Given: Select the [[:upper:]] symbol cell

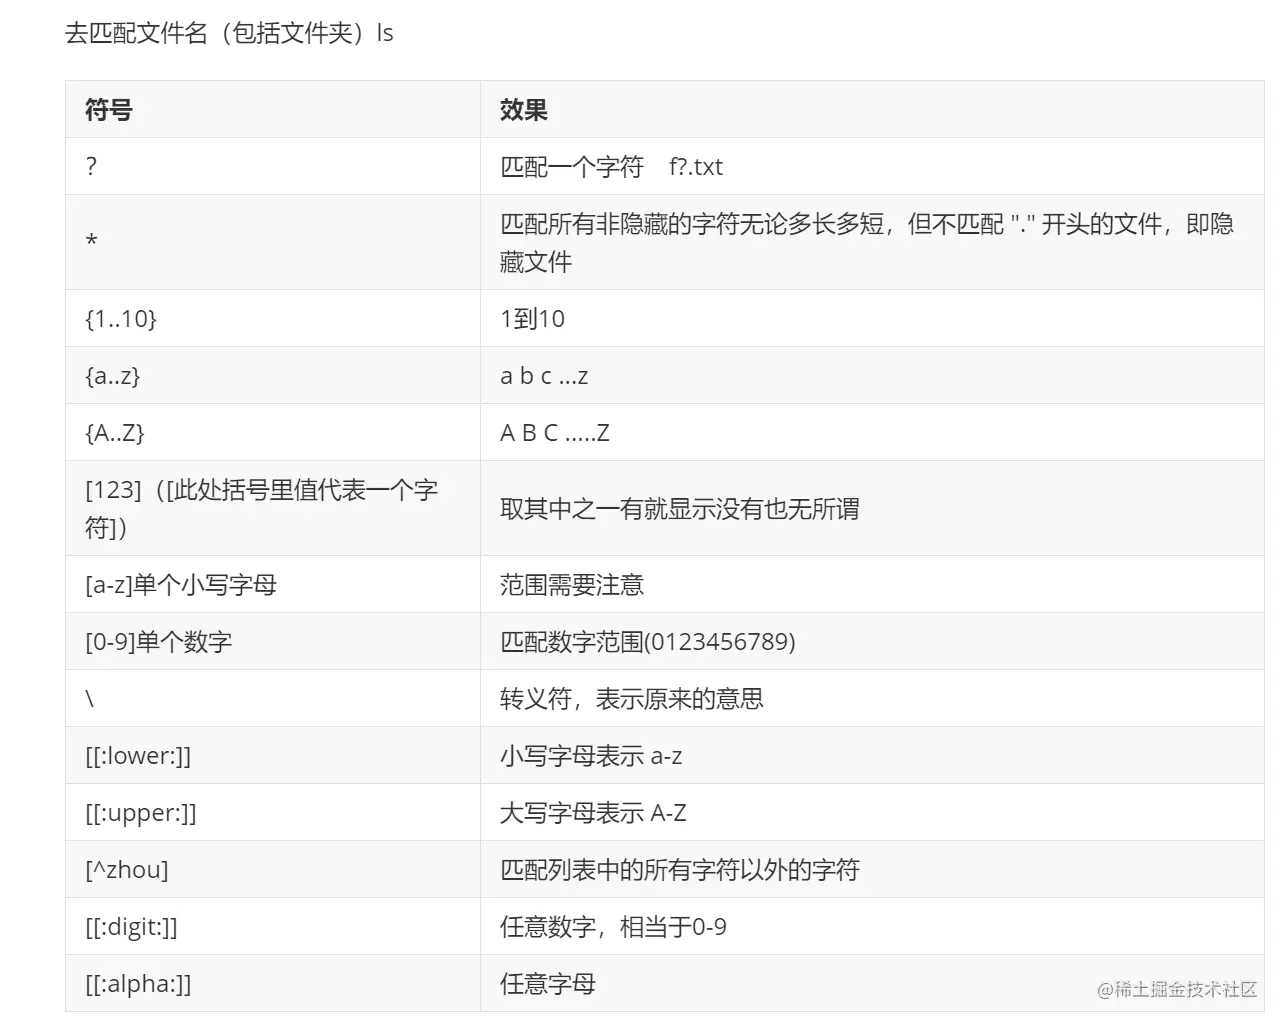Looking at the screenshot, I should pyautogui.click(x=136, y=812).
